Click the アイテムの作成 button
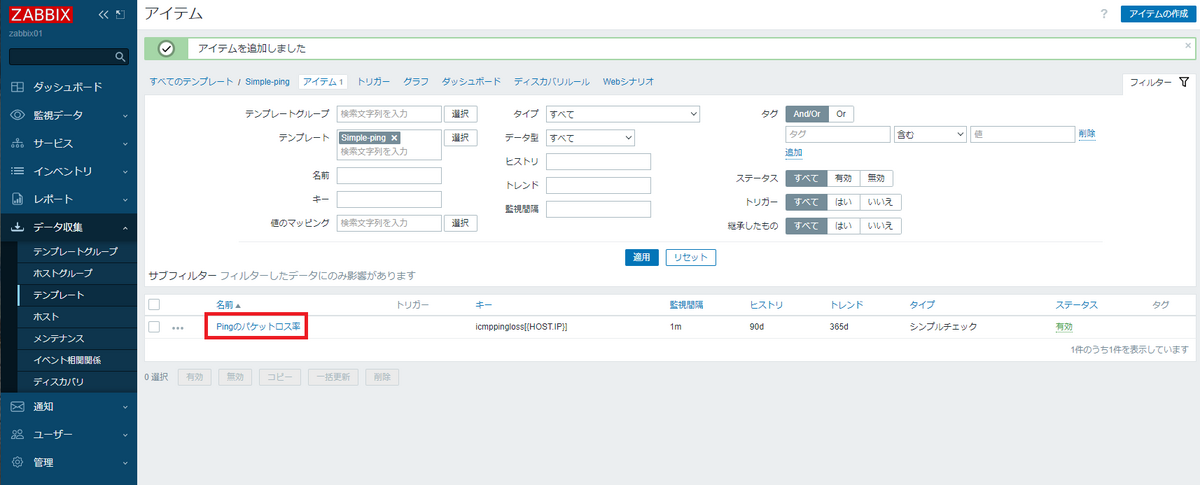1200x485 pixels. [1156, 14]
